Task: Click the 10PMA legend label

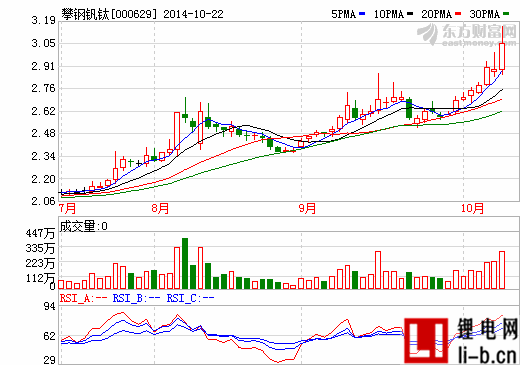Action: coord(389,14)
